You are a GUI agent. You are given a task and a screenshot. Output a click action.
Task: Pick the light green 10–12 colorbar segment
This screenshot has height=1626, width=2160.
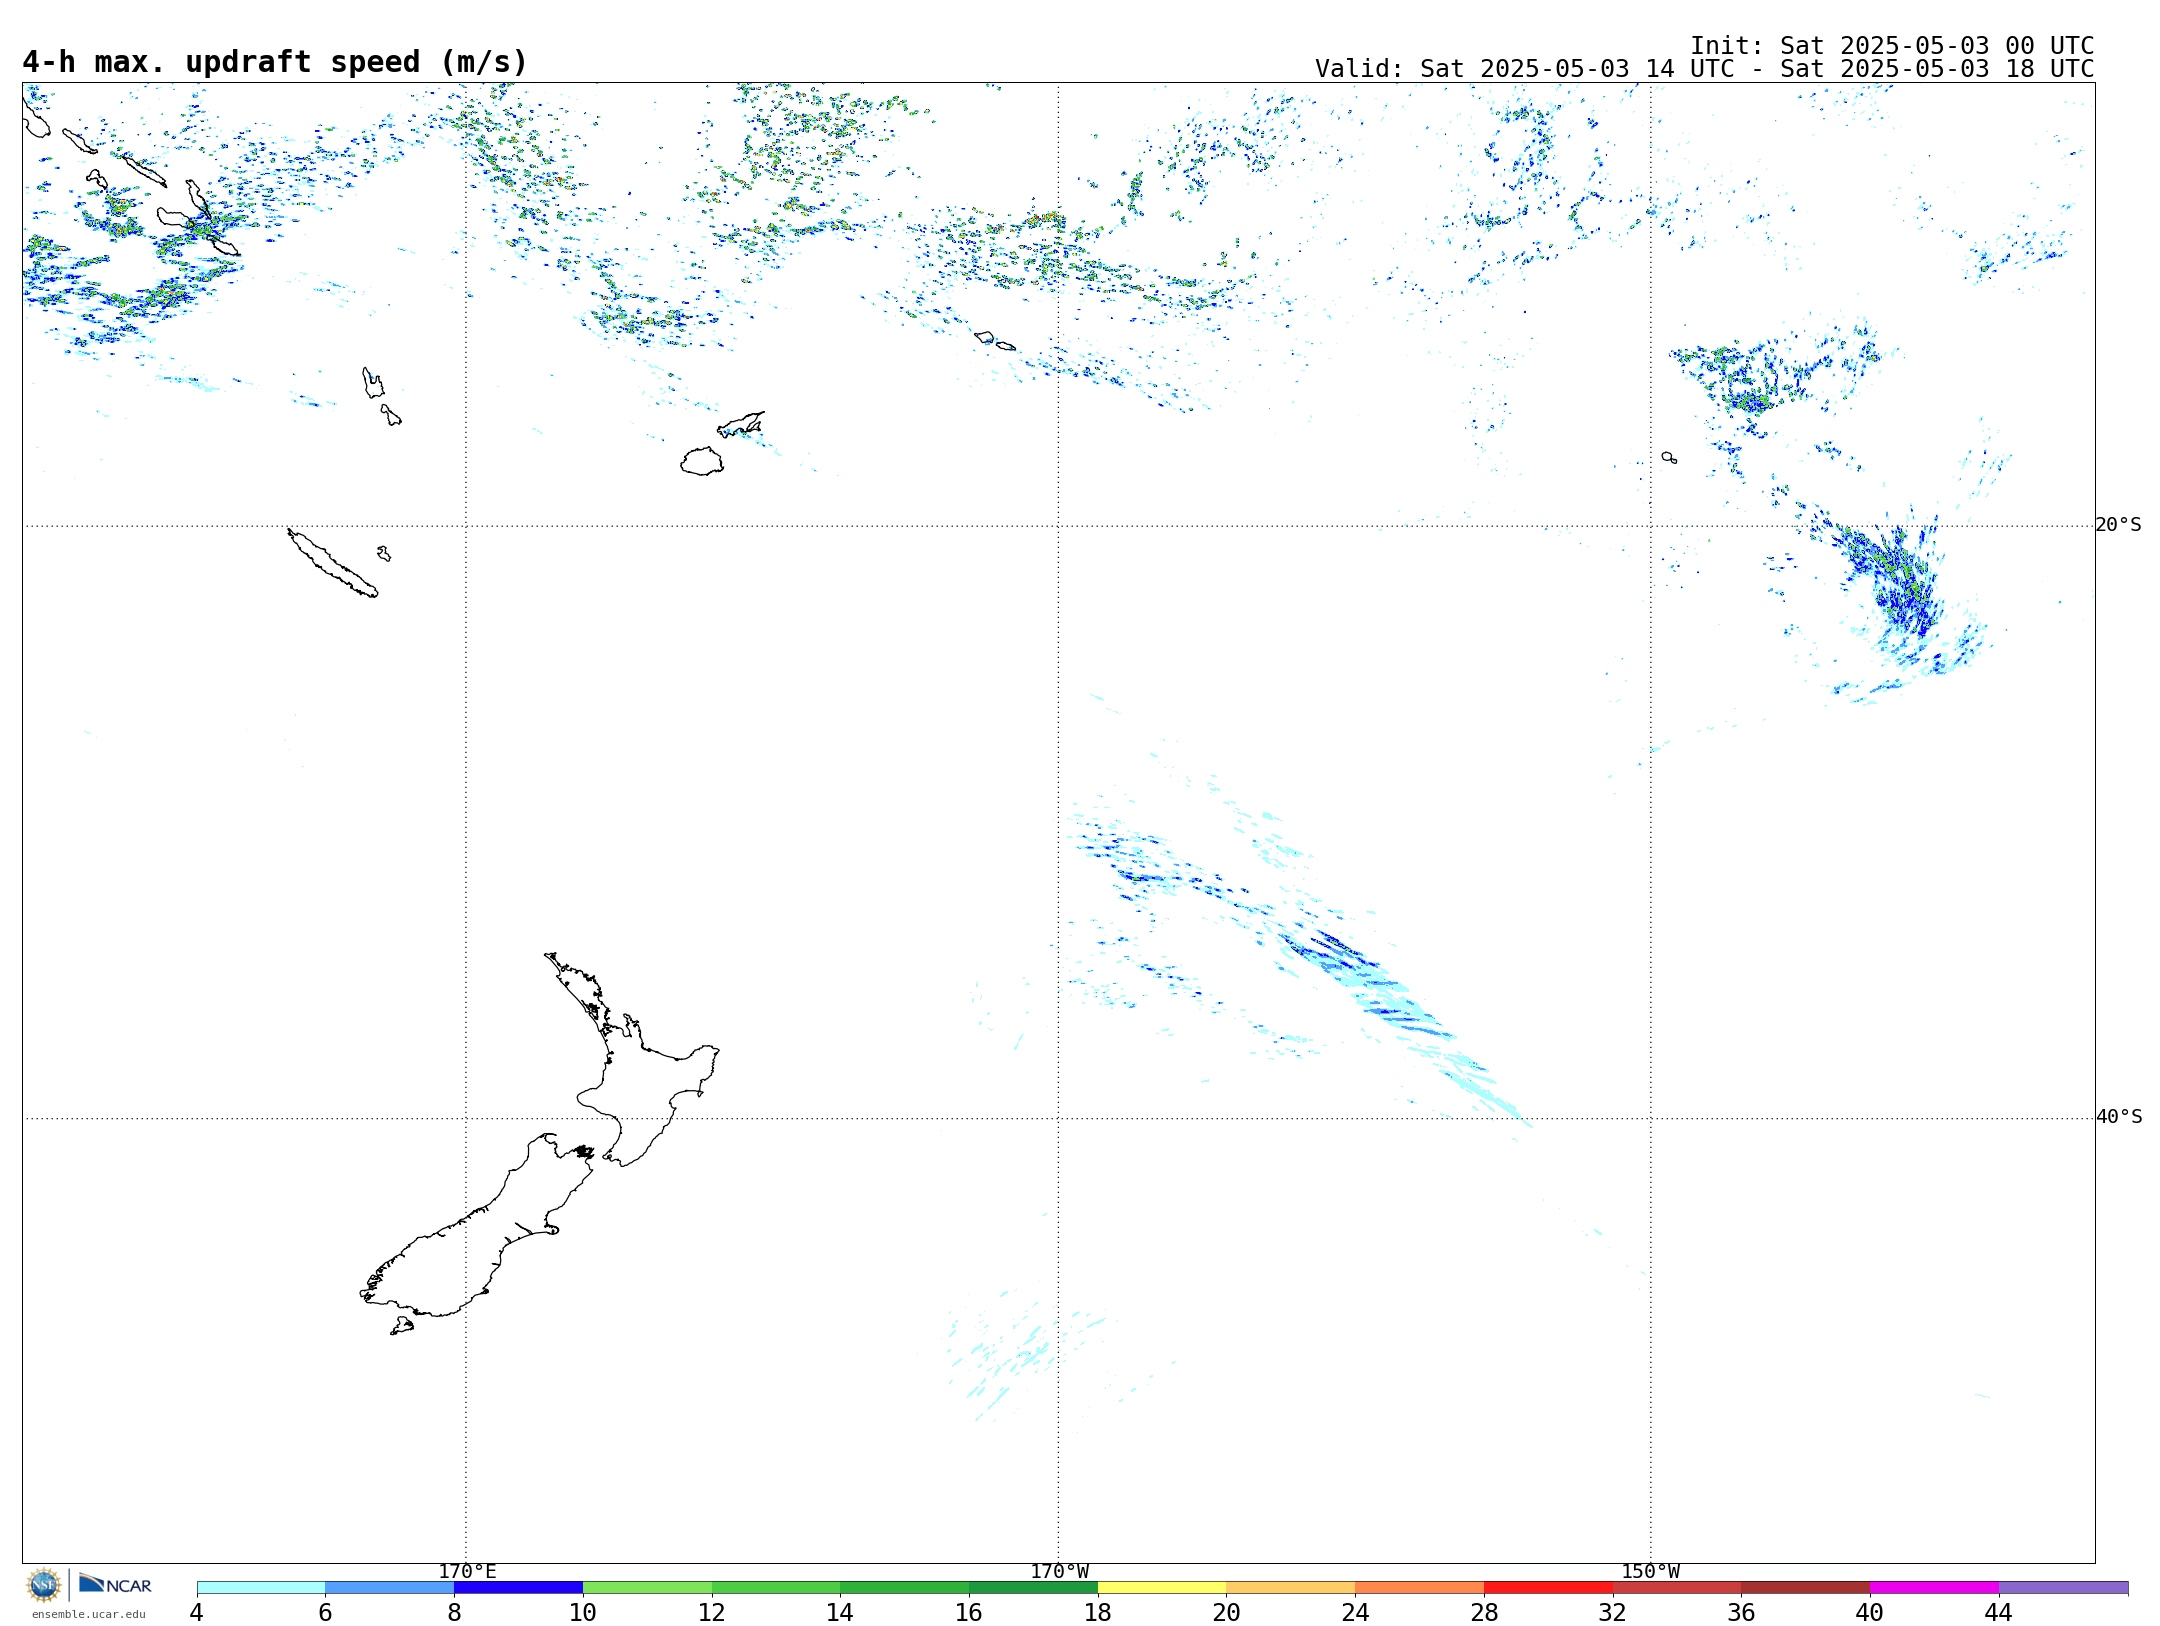point(647,1588)
